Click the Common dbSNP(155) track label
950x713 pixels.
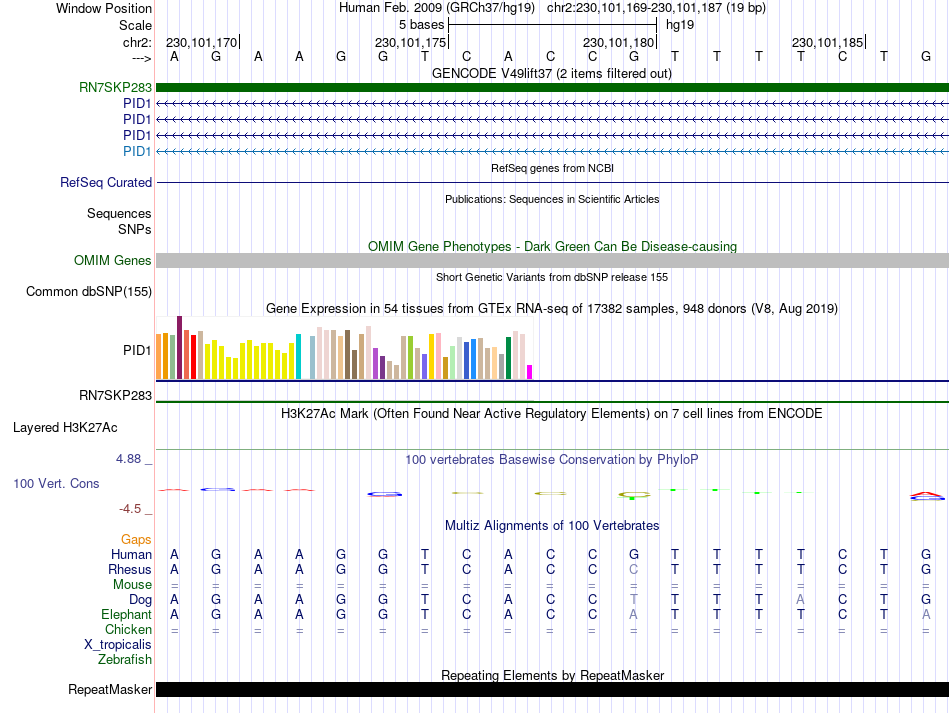89,291
